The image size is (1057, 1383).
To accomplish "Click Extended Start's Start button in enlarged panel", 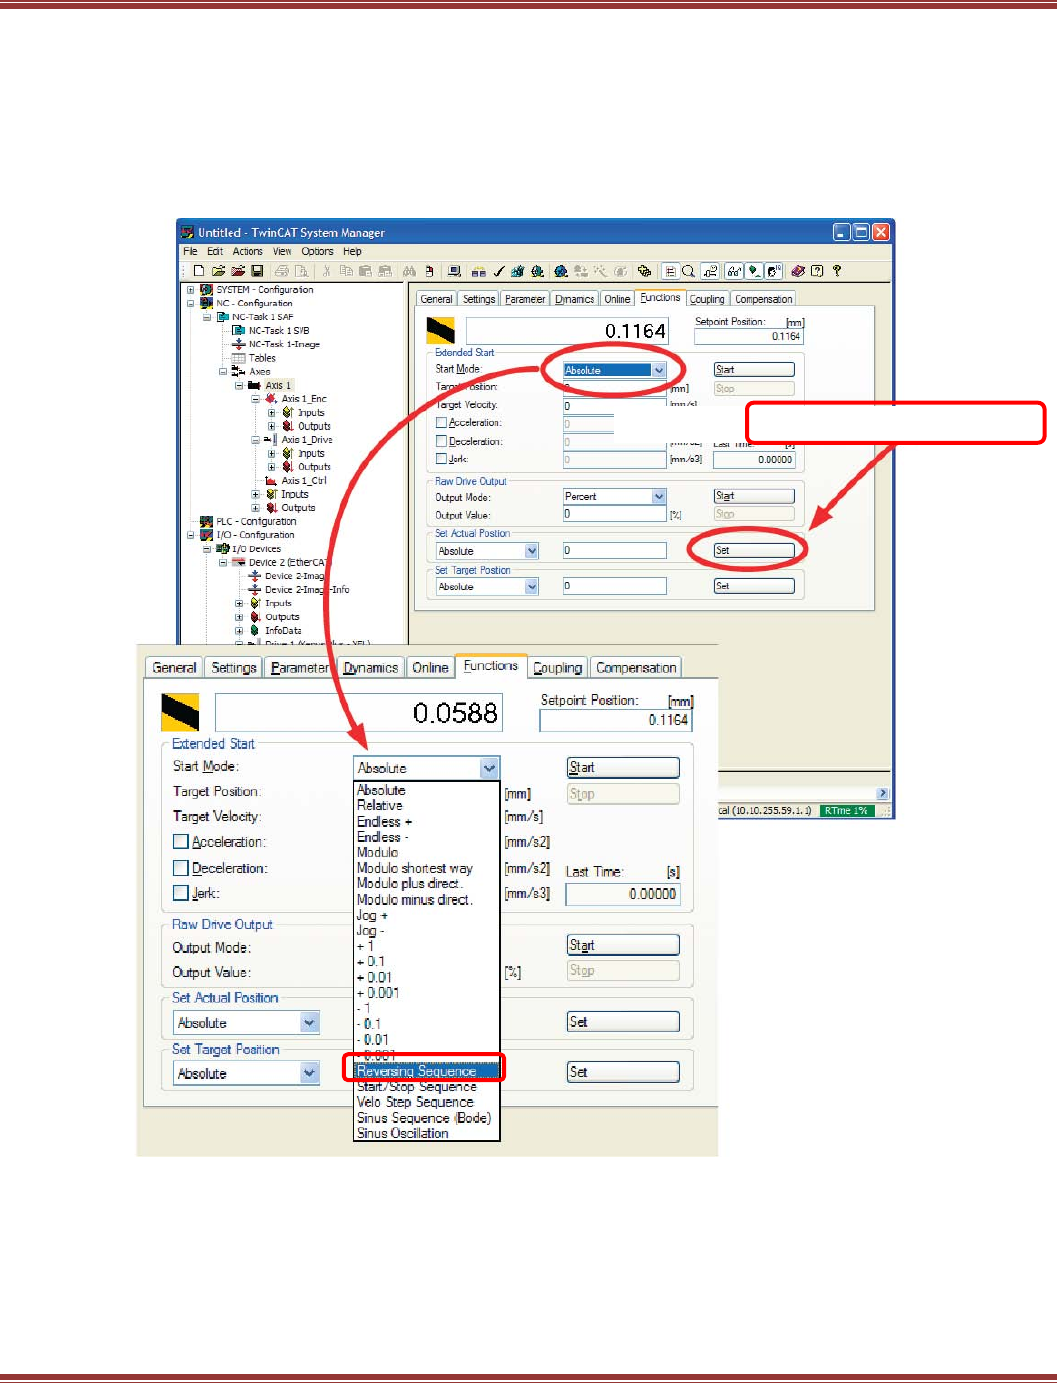I will click(x=623, y=767).
